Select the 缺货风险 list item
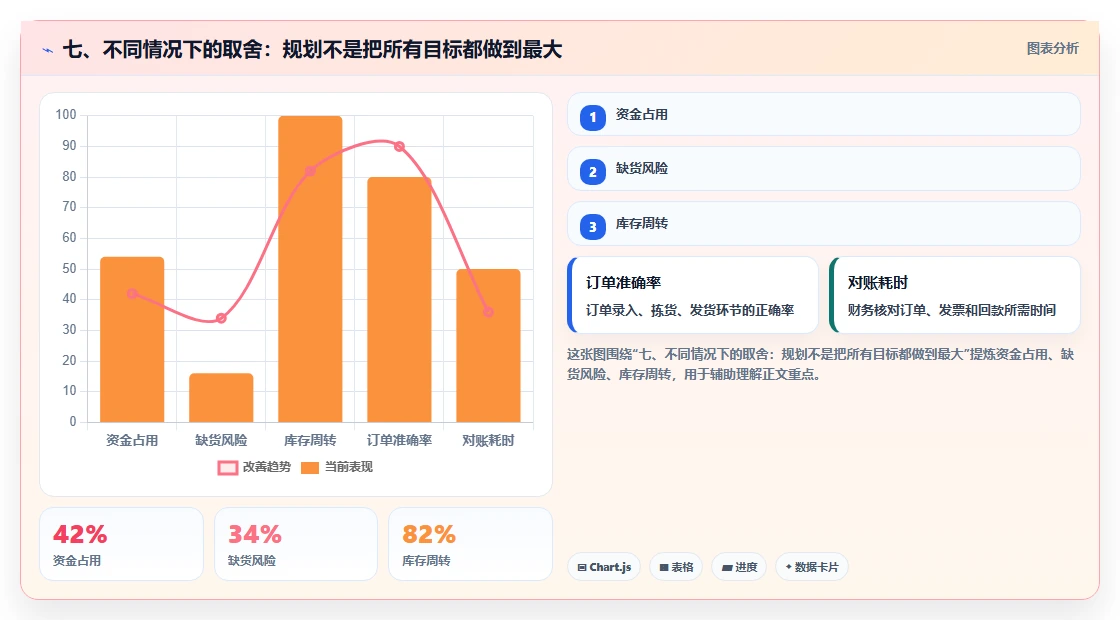The image size is (1120, 620). coord(824,169)
